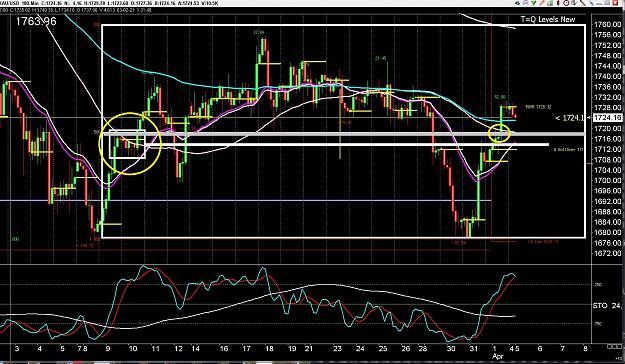
Task: Click date 25 on the time axis
Action: [x=383, y=349]
